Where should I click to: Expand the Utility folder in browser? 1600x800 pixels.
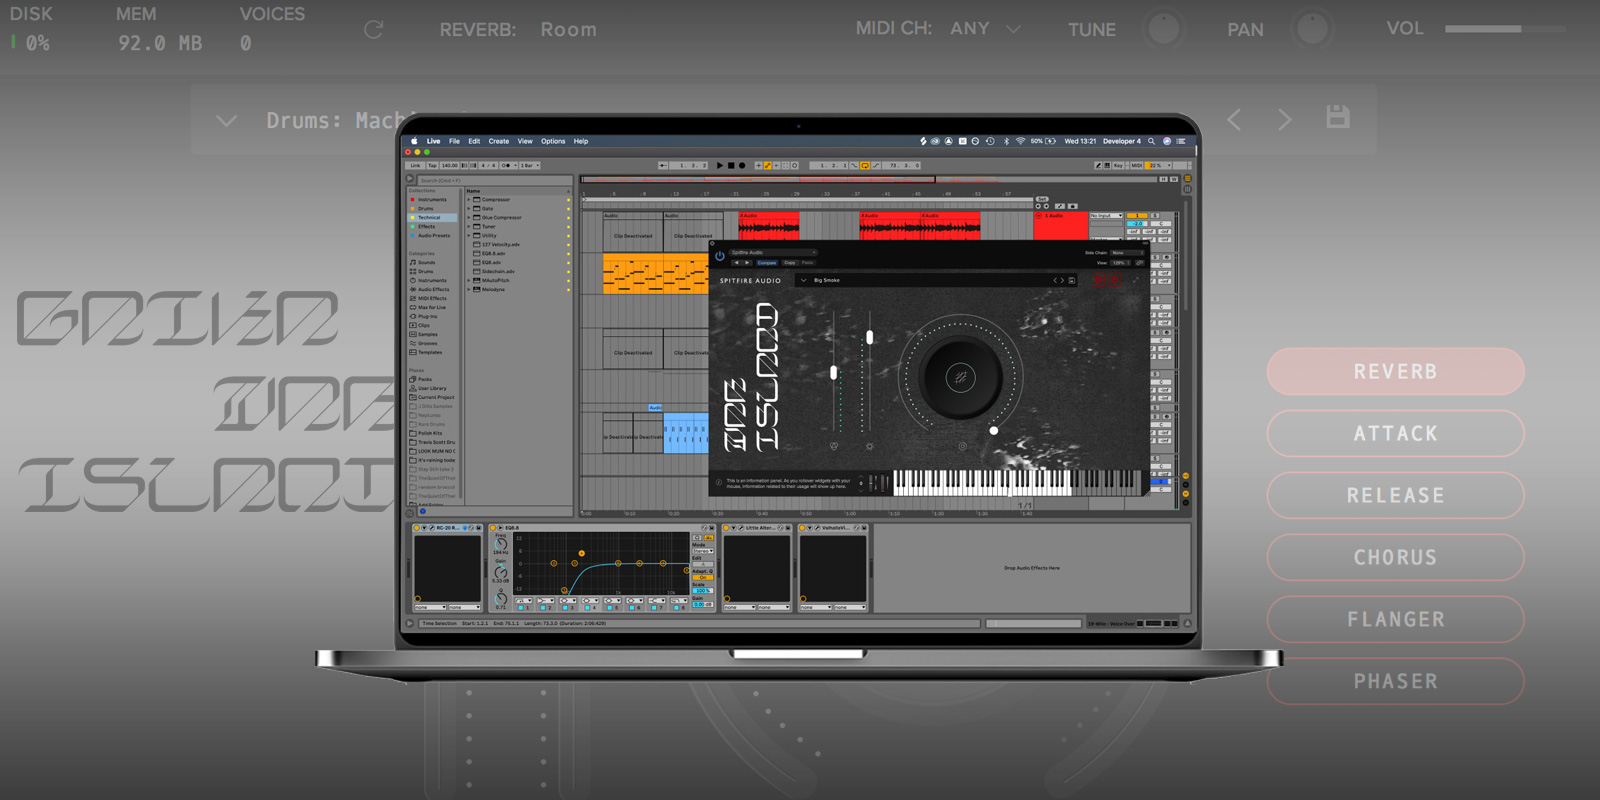coord(468,236)
